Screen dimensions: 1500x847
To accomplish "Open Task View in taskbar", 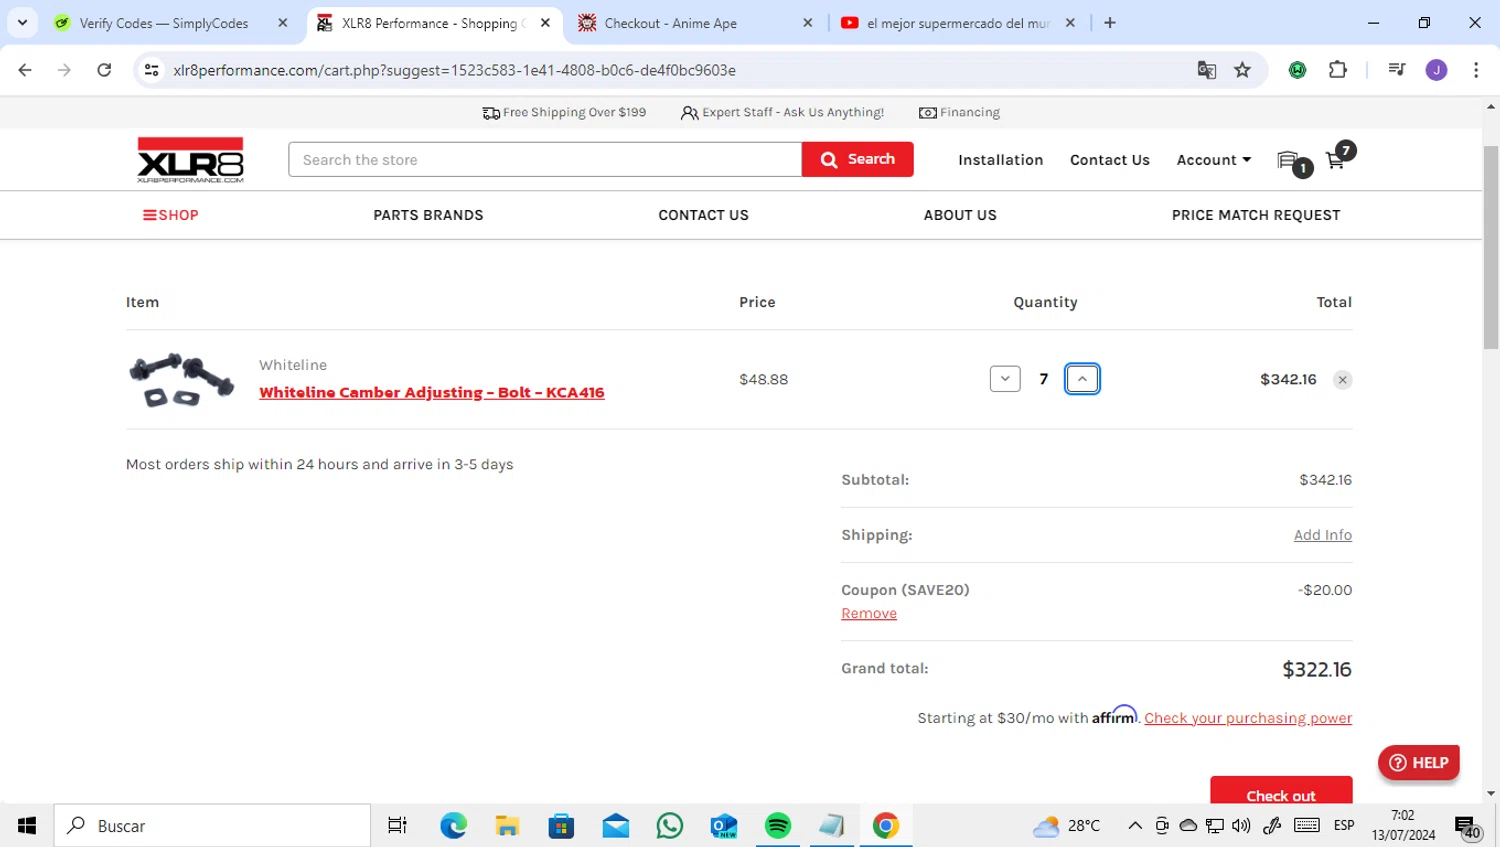I will point(397,826).
